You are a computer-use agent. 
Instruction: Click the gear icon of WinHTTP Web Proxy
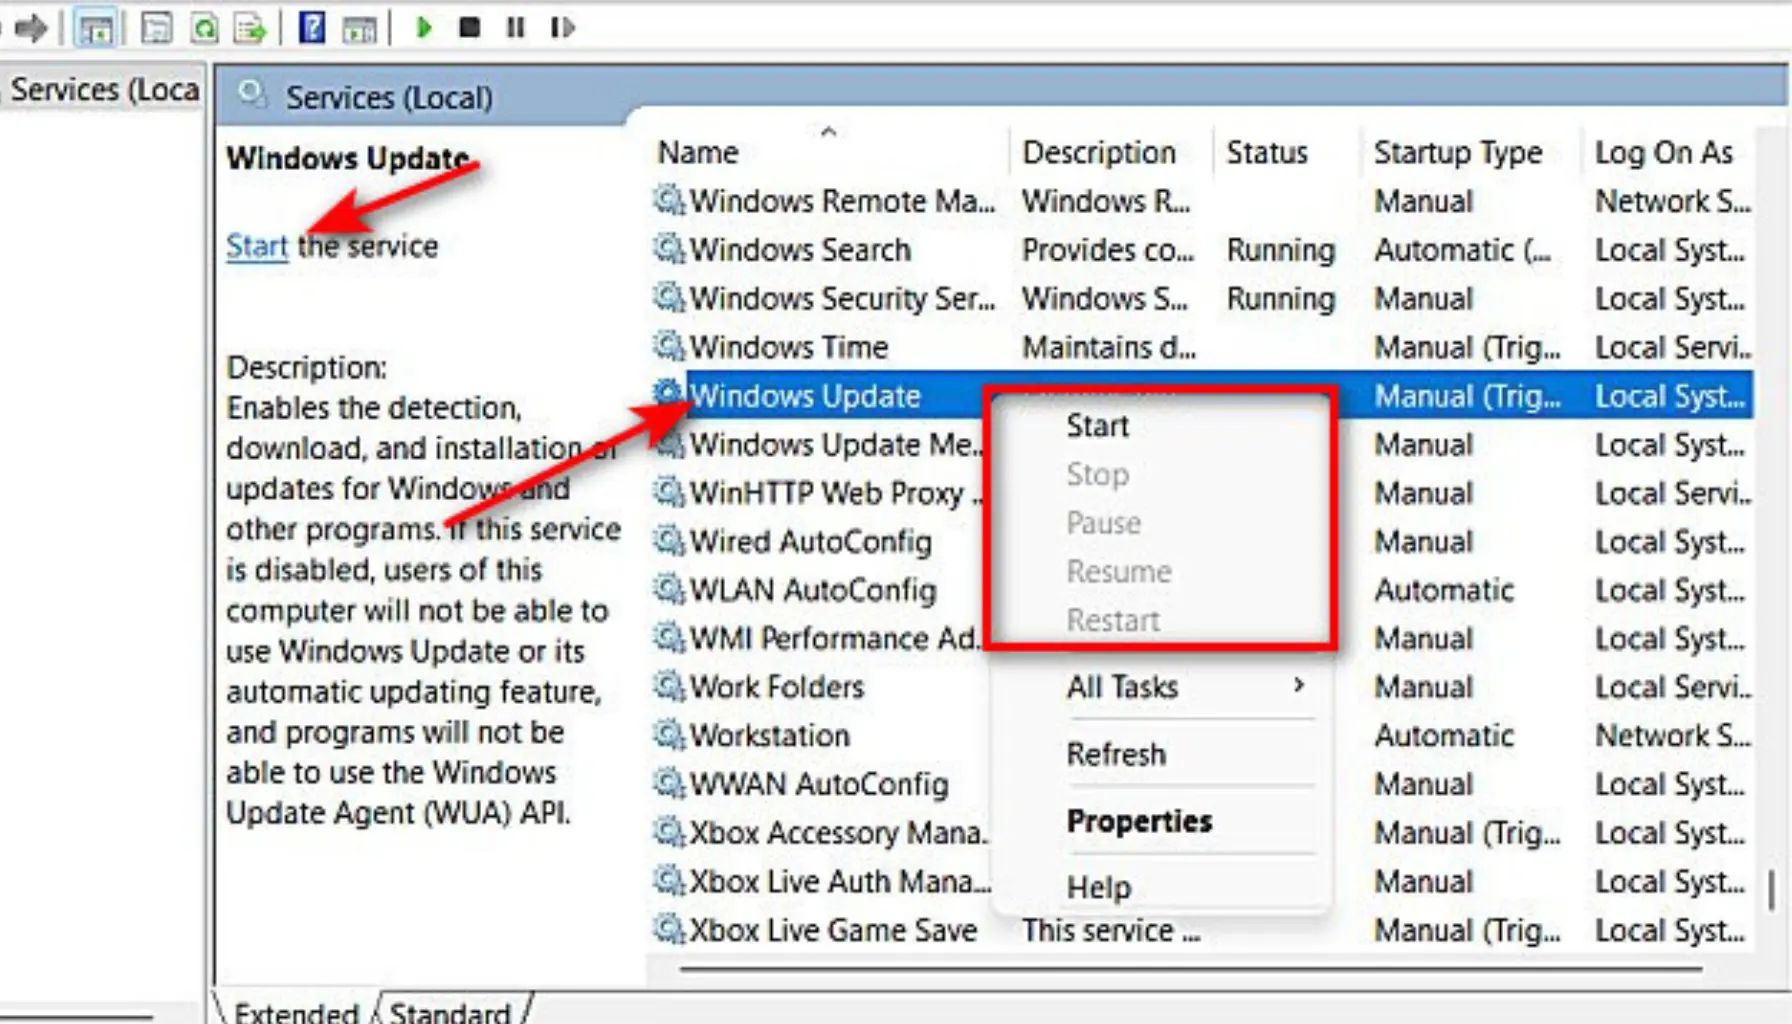point(669,492)
